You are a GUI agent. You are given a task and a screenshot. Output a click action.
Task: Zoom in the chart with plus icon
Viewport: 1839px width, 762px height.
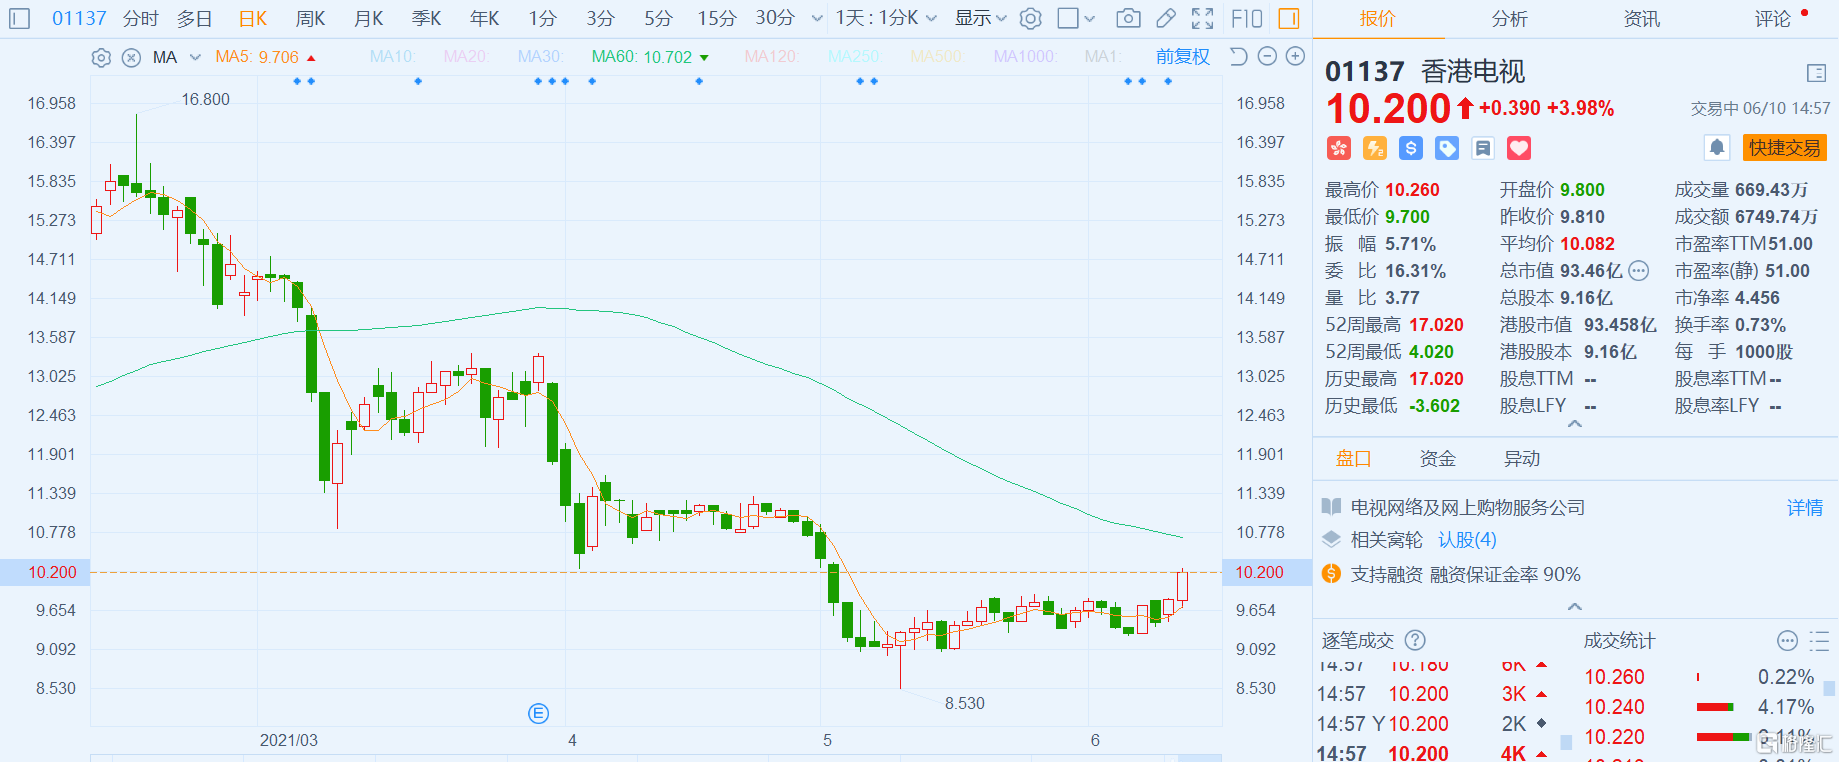pos(1295,57)
